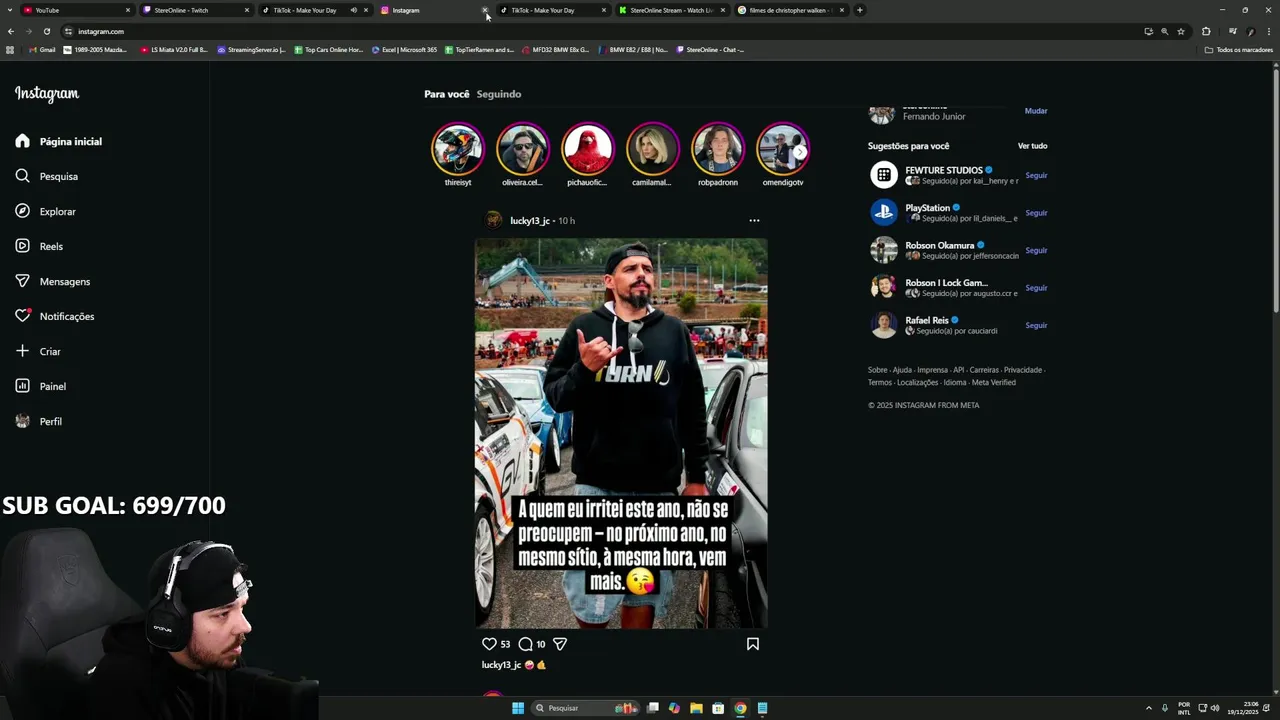The image size is (1280, 720).
Task: Click Mudar to switch account
Action: (x=1036, y=111)
